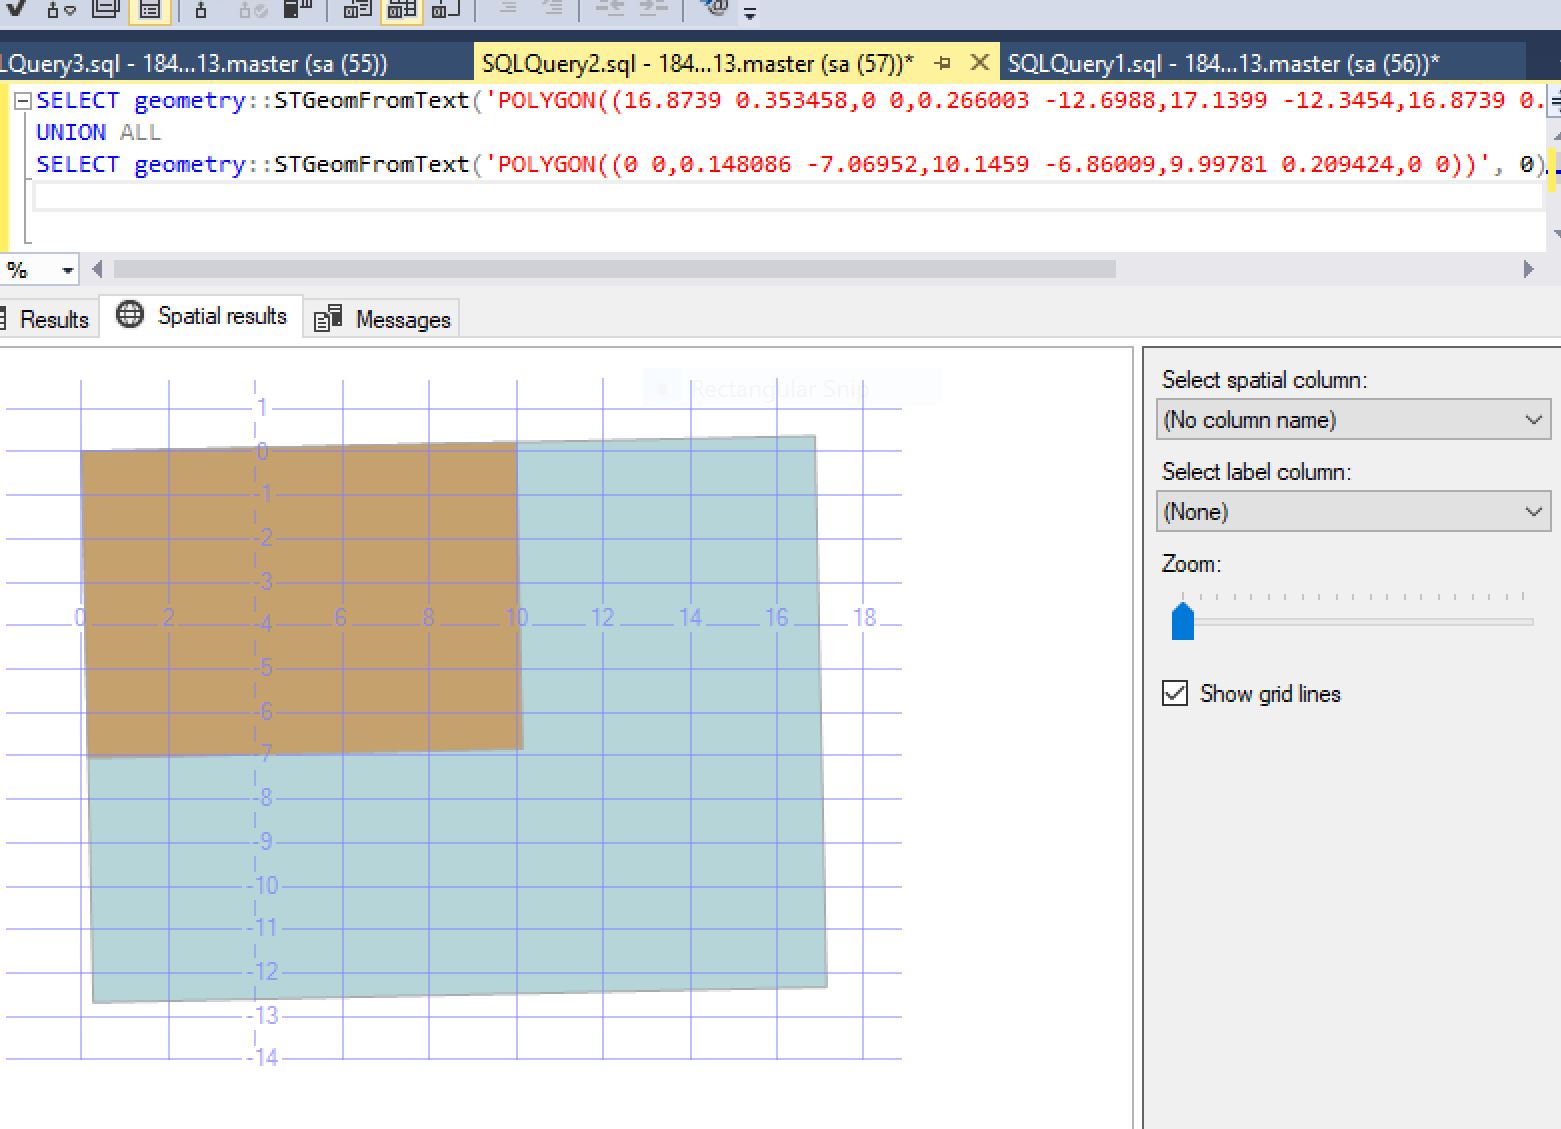This screenshot has height=1129, width=1561.
Task: Click the editor horizontal scrollbar thumb
Action: coord(614,269)
